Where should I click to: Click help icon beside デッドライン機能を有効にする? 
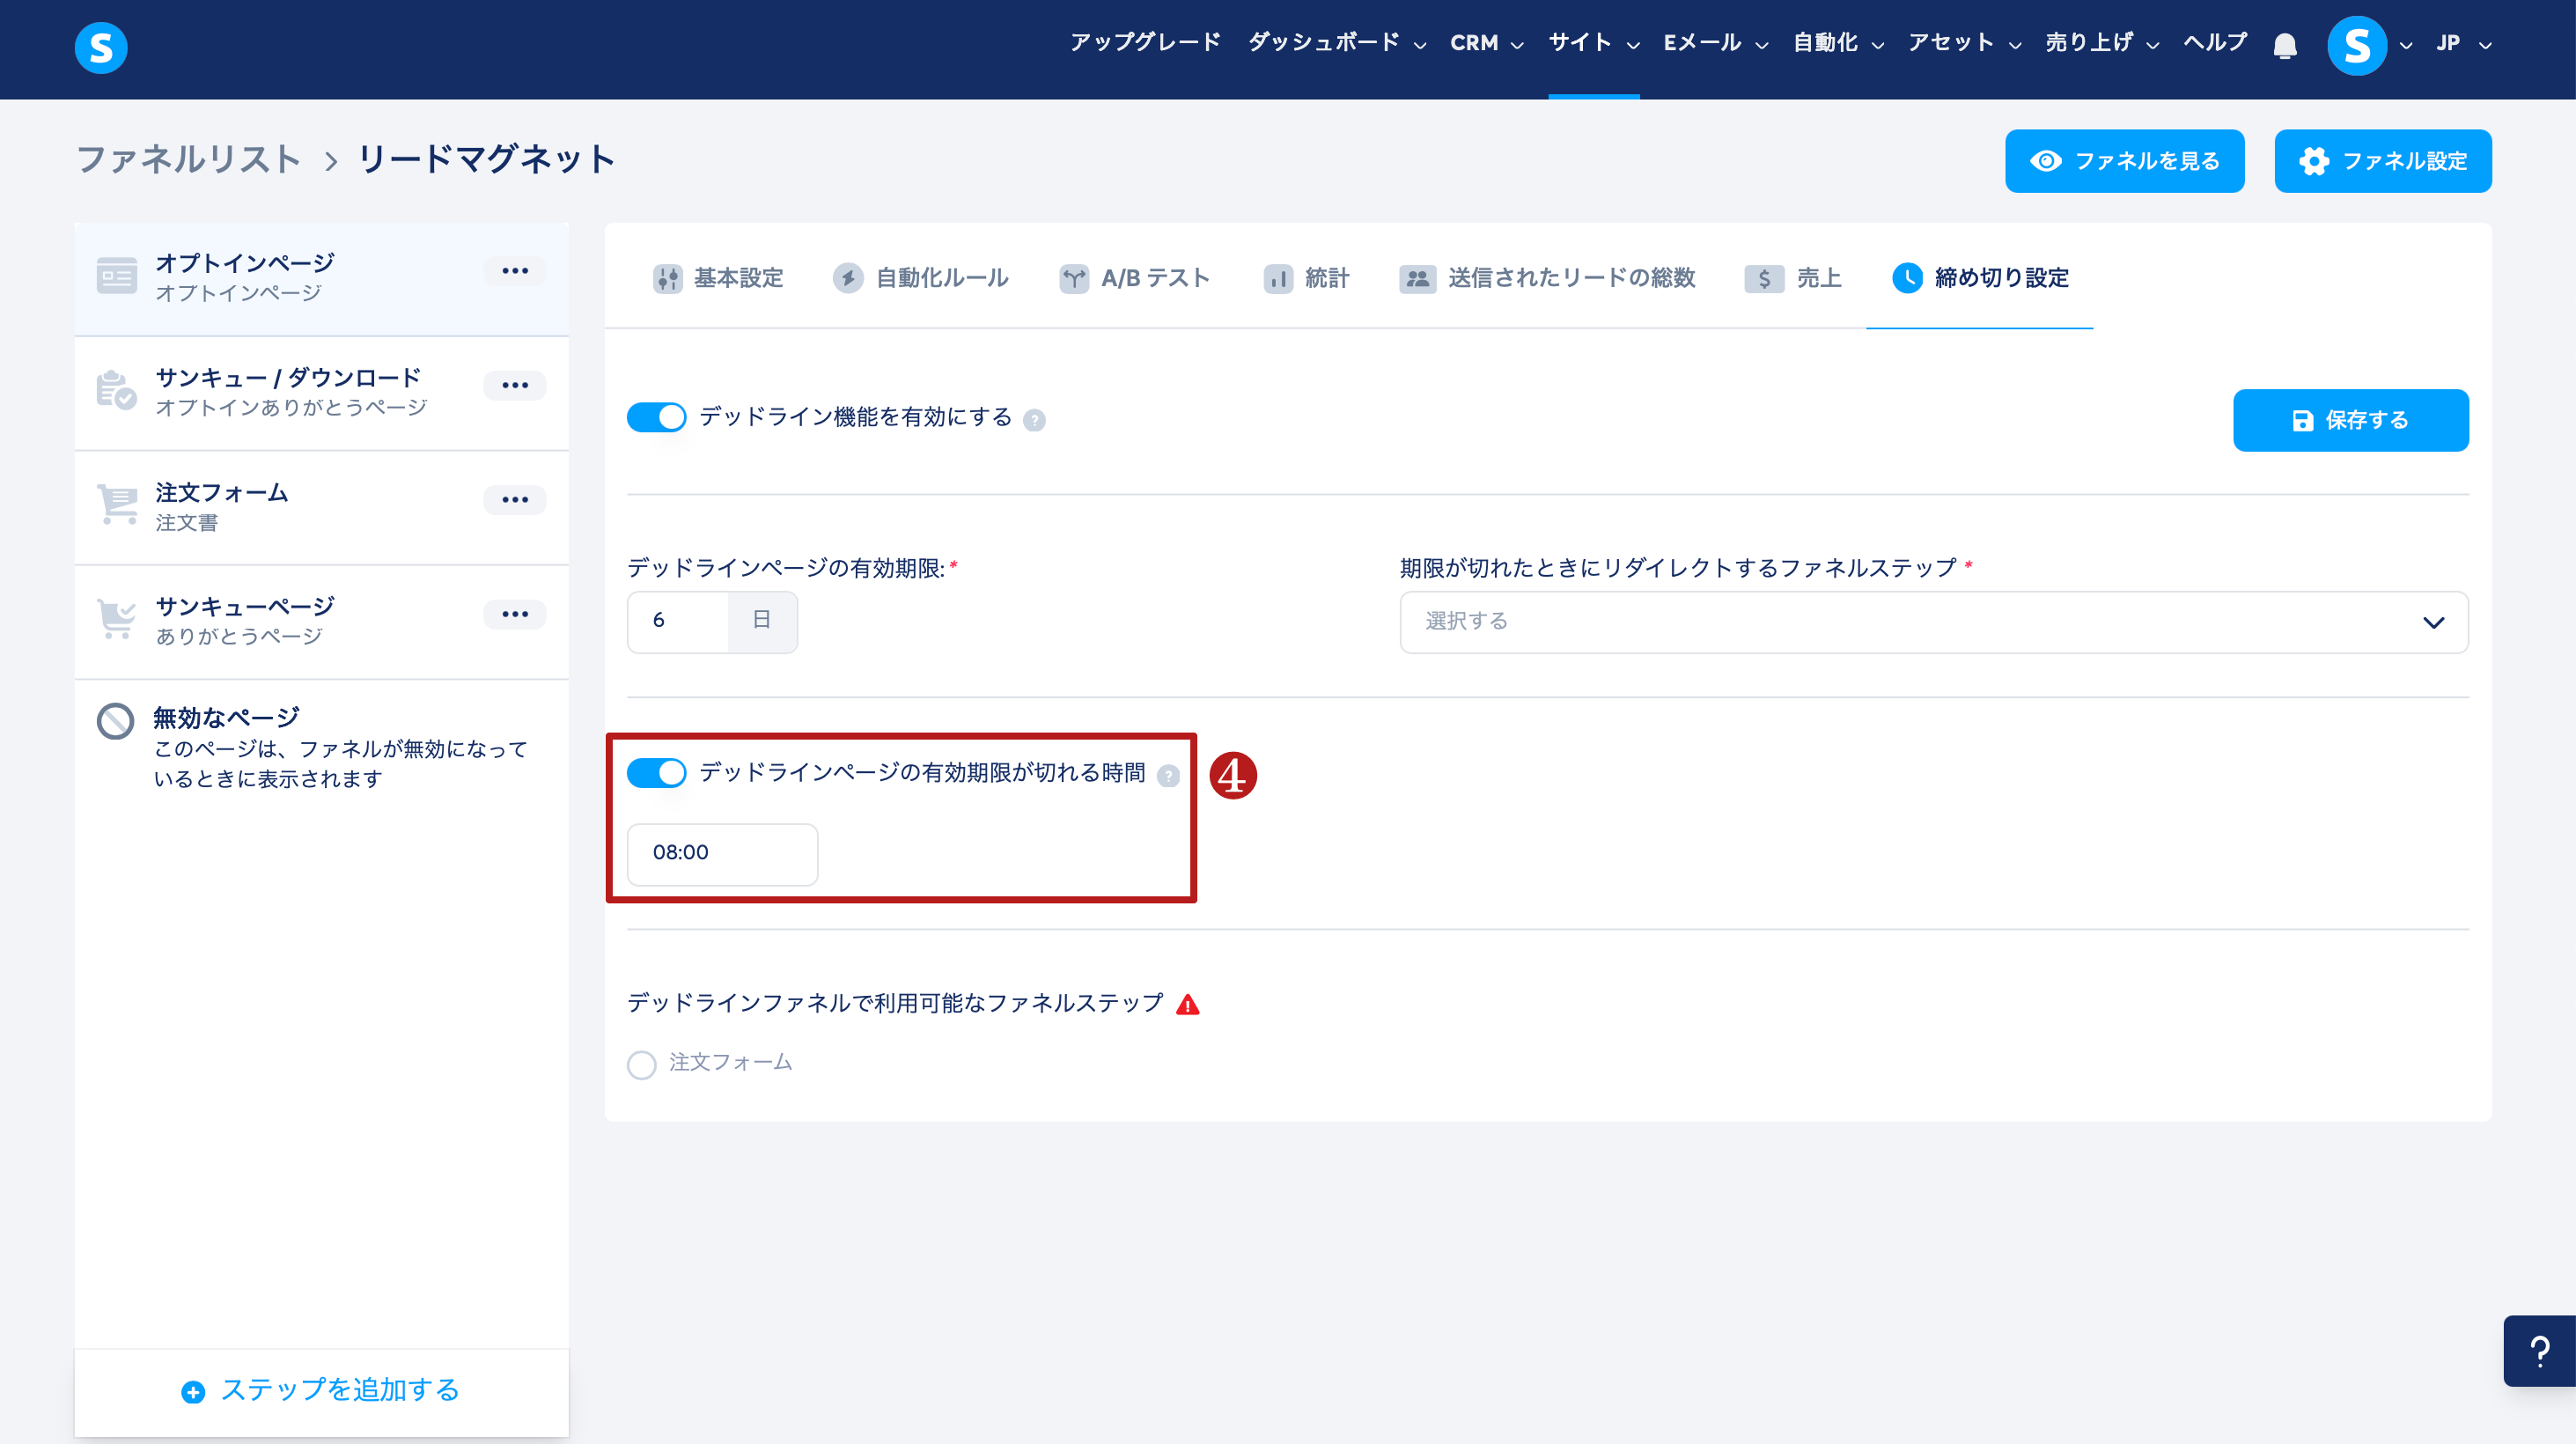[1035, 421]
